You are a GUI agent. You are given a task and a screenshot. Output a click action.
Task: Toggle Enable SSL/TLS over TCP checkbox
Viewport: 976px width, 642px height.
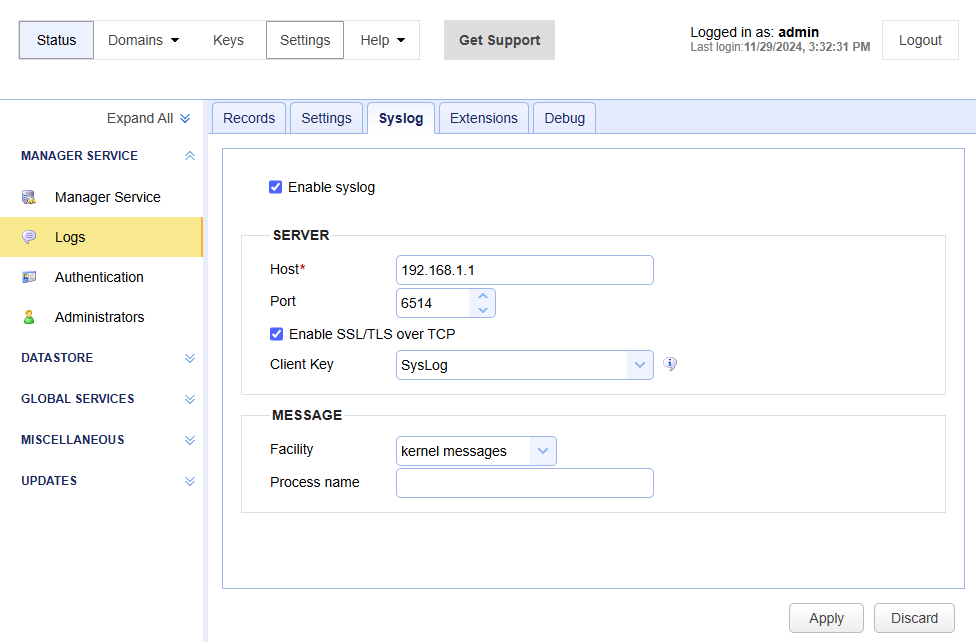(276, 334)
